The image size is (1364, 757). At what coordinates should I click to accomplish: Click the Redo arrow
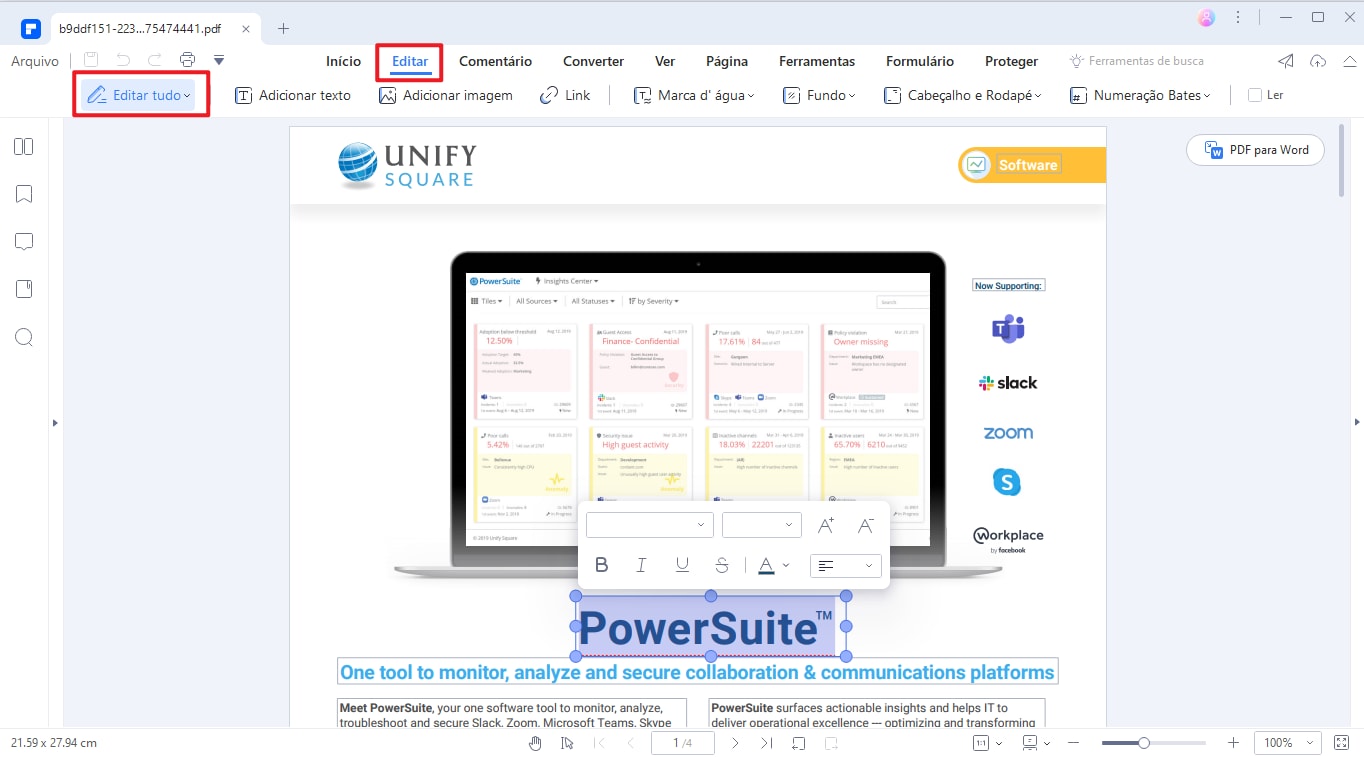155,60
